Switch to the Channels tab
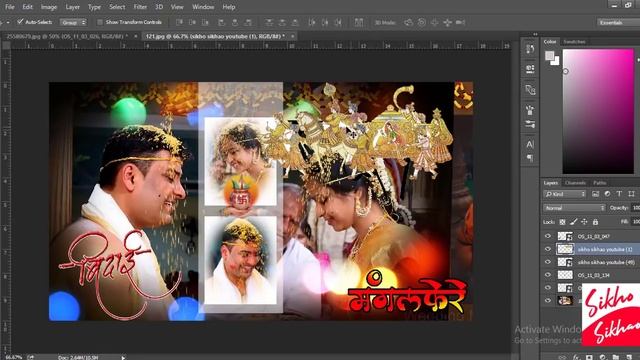The width and height of the screenshot is (640, 360). (x=576, y=183)
